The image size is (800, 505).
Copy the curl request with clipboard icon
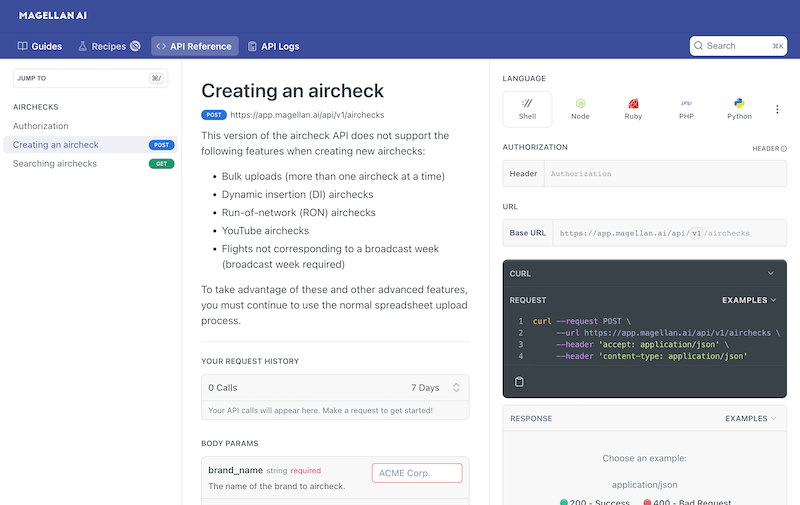point(519,382)
